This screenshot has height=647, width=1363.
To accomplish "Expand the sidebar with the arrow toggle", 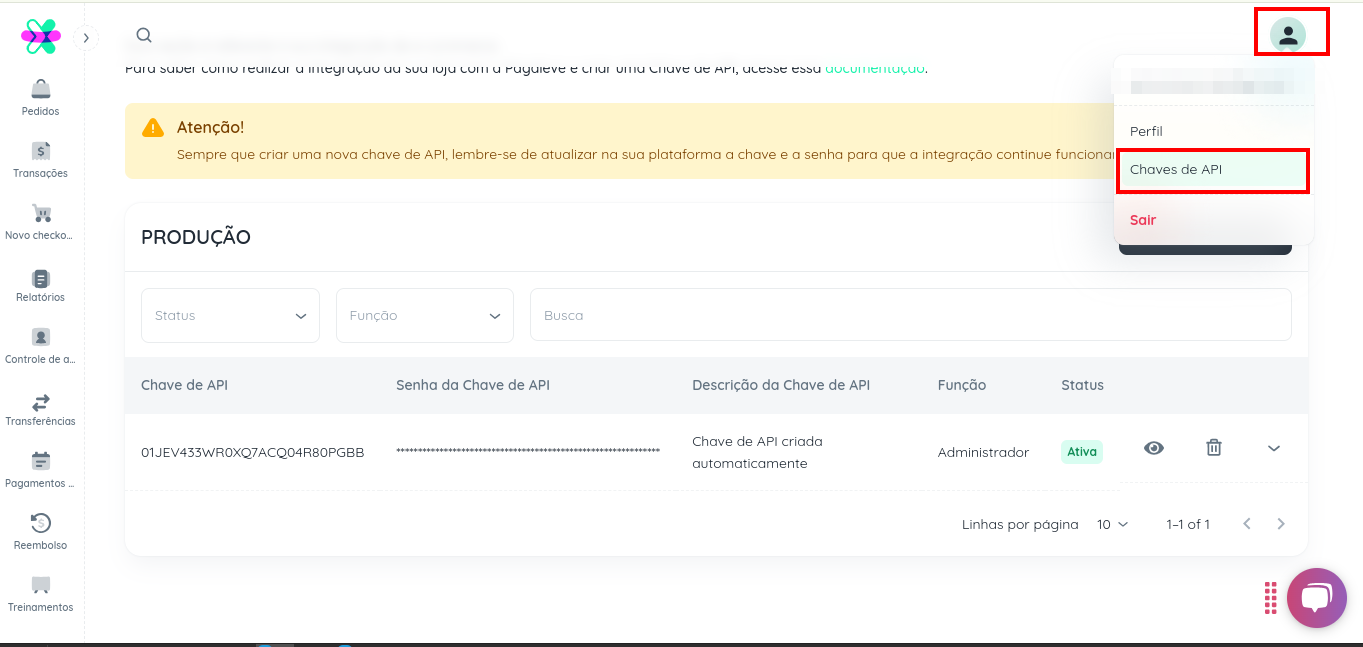I will point(86,38).
